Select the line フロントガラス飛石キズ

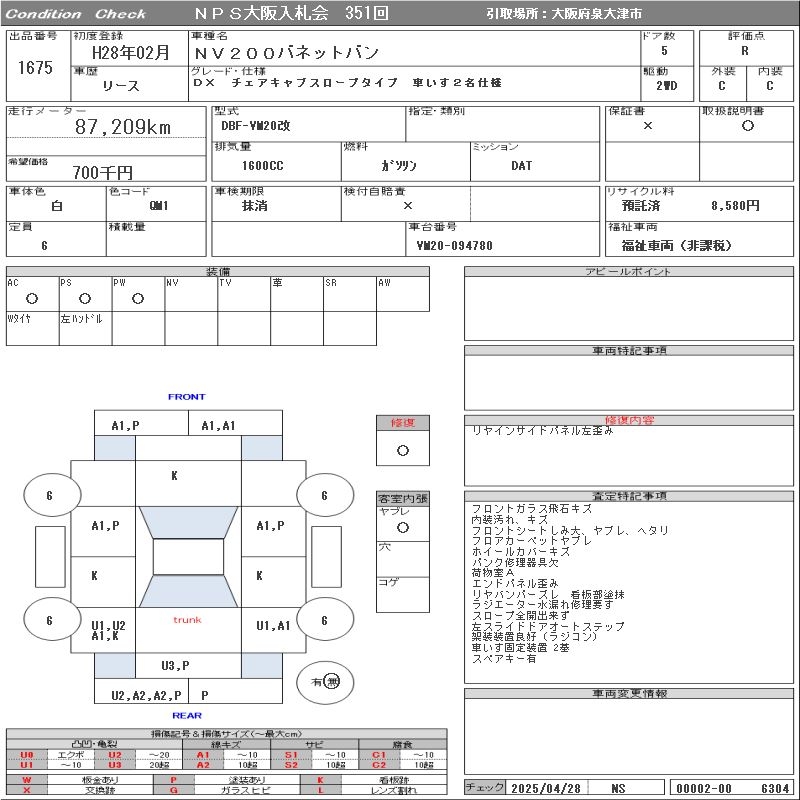tap(532, 509)
